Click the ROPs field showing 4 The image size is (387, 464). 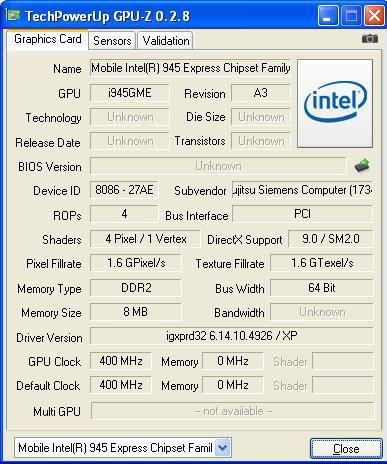coord(124,214)
